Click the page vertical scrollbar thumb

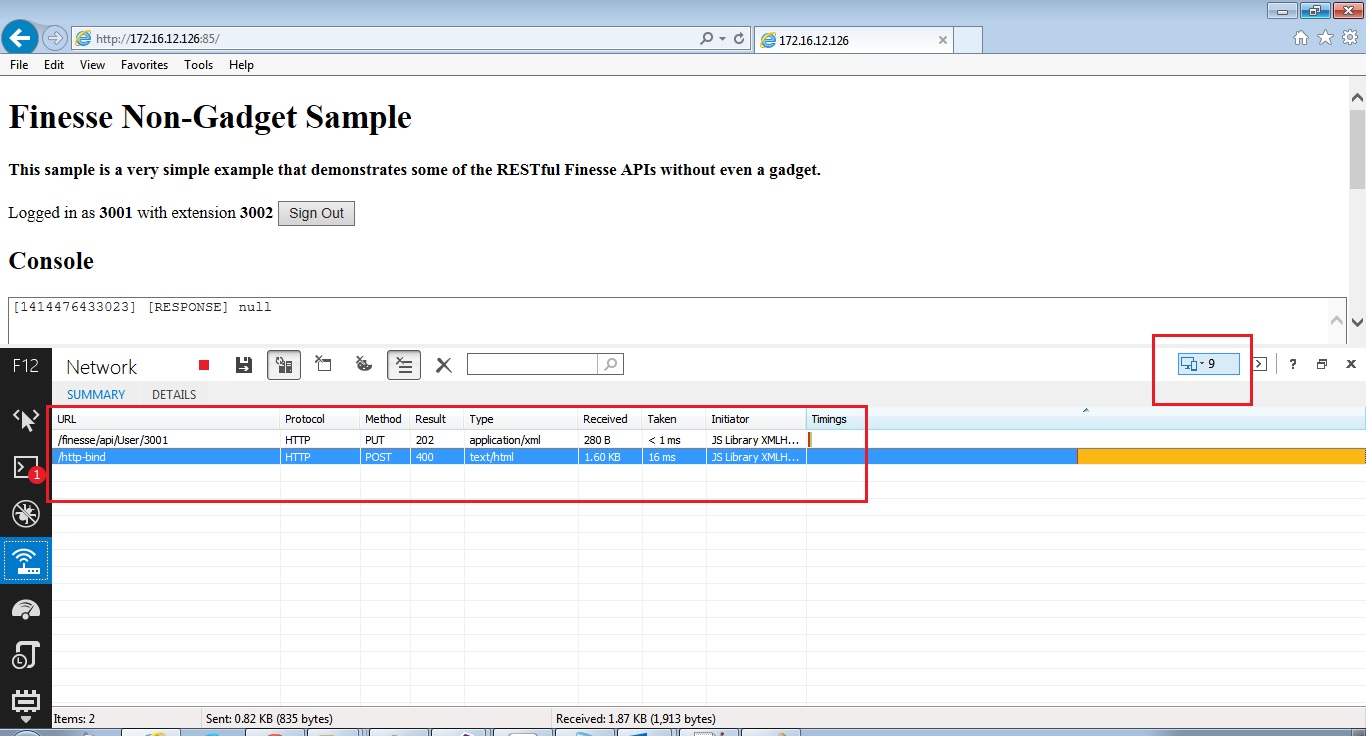click(x=1357, y=149)
